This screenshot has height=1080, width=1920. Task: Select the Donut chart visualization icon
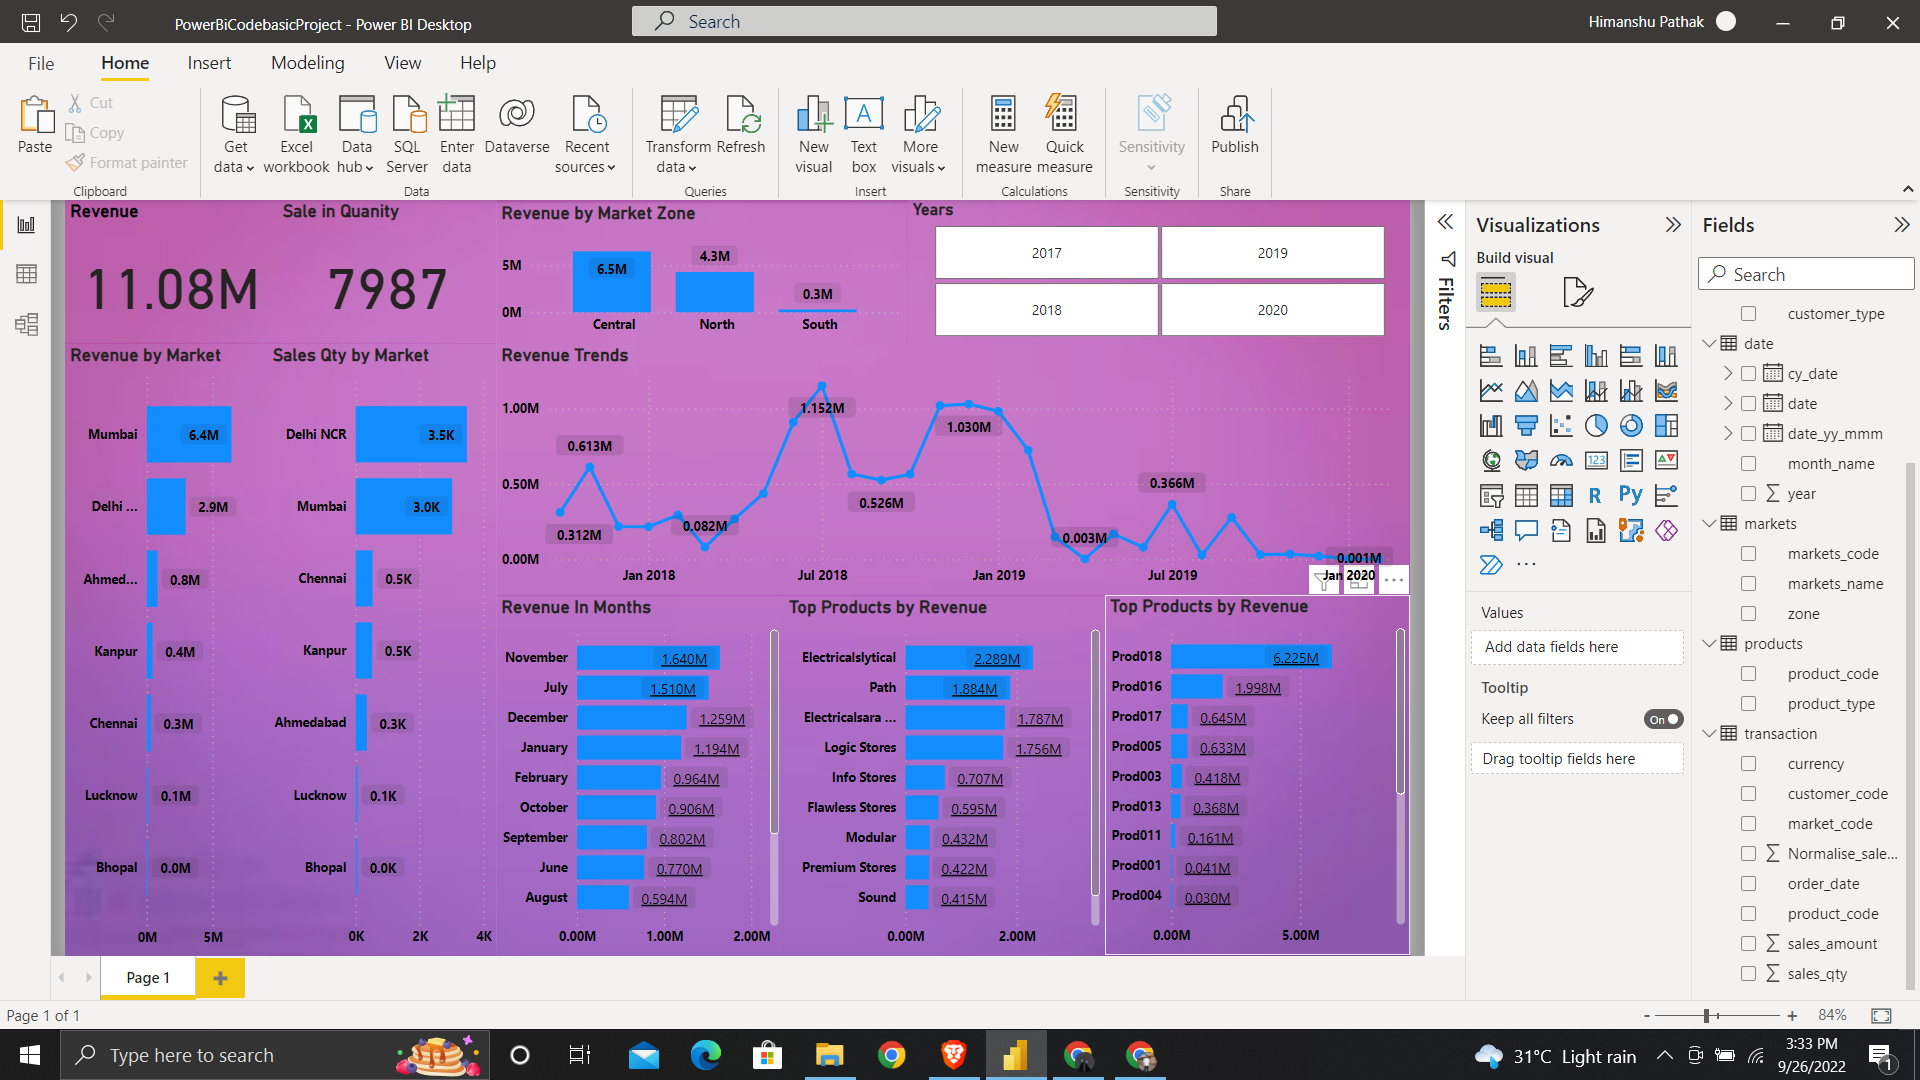pyautogui.click(x=1631, y=426)
